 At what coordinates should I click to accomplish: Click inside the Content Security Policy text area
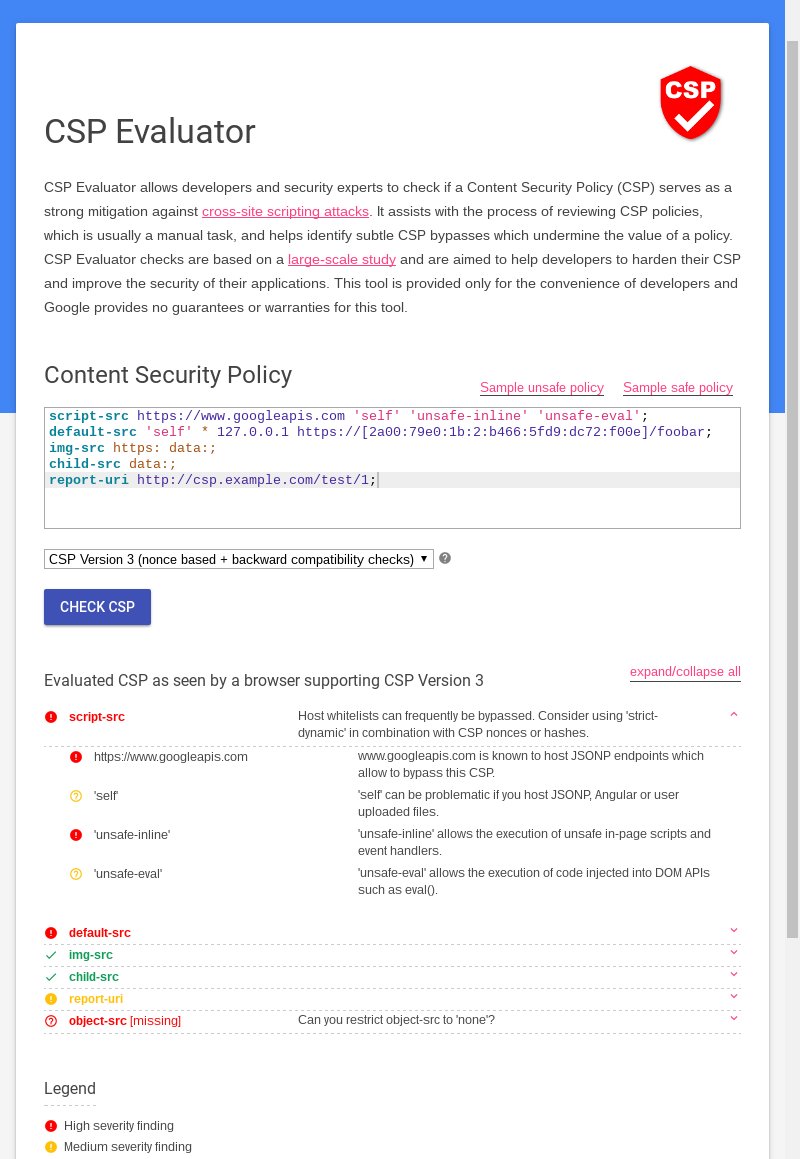click(x=393, y=468)
